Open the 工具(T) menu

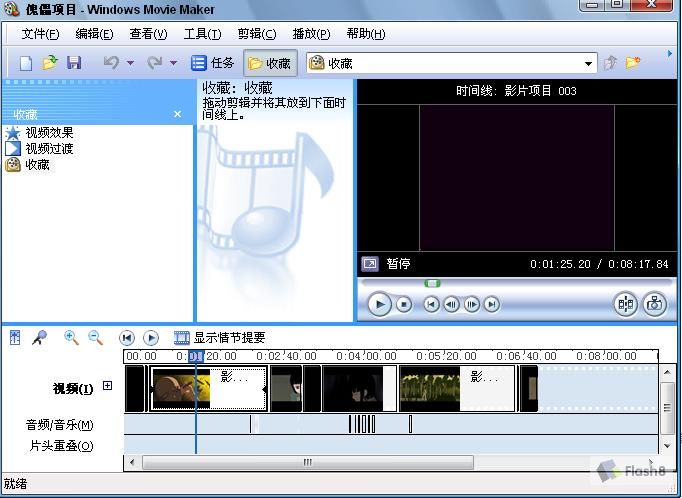pyautogui.click(x=202, y=34)
